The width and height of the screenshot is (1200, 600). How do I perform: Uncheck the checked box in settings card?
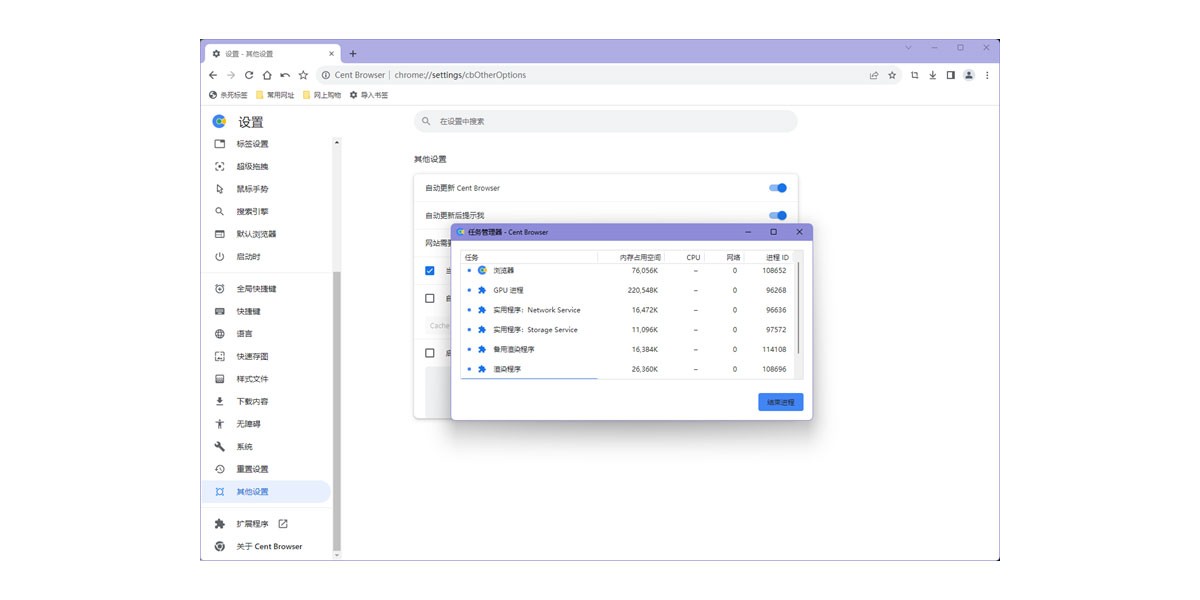(x=430, y=271)
